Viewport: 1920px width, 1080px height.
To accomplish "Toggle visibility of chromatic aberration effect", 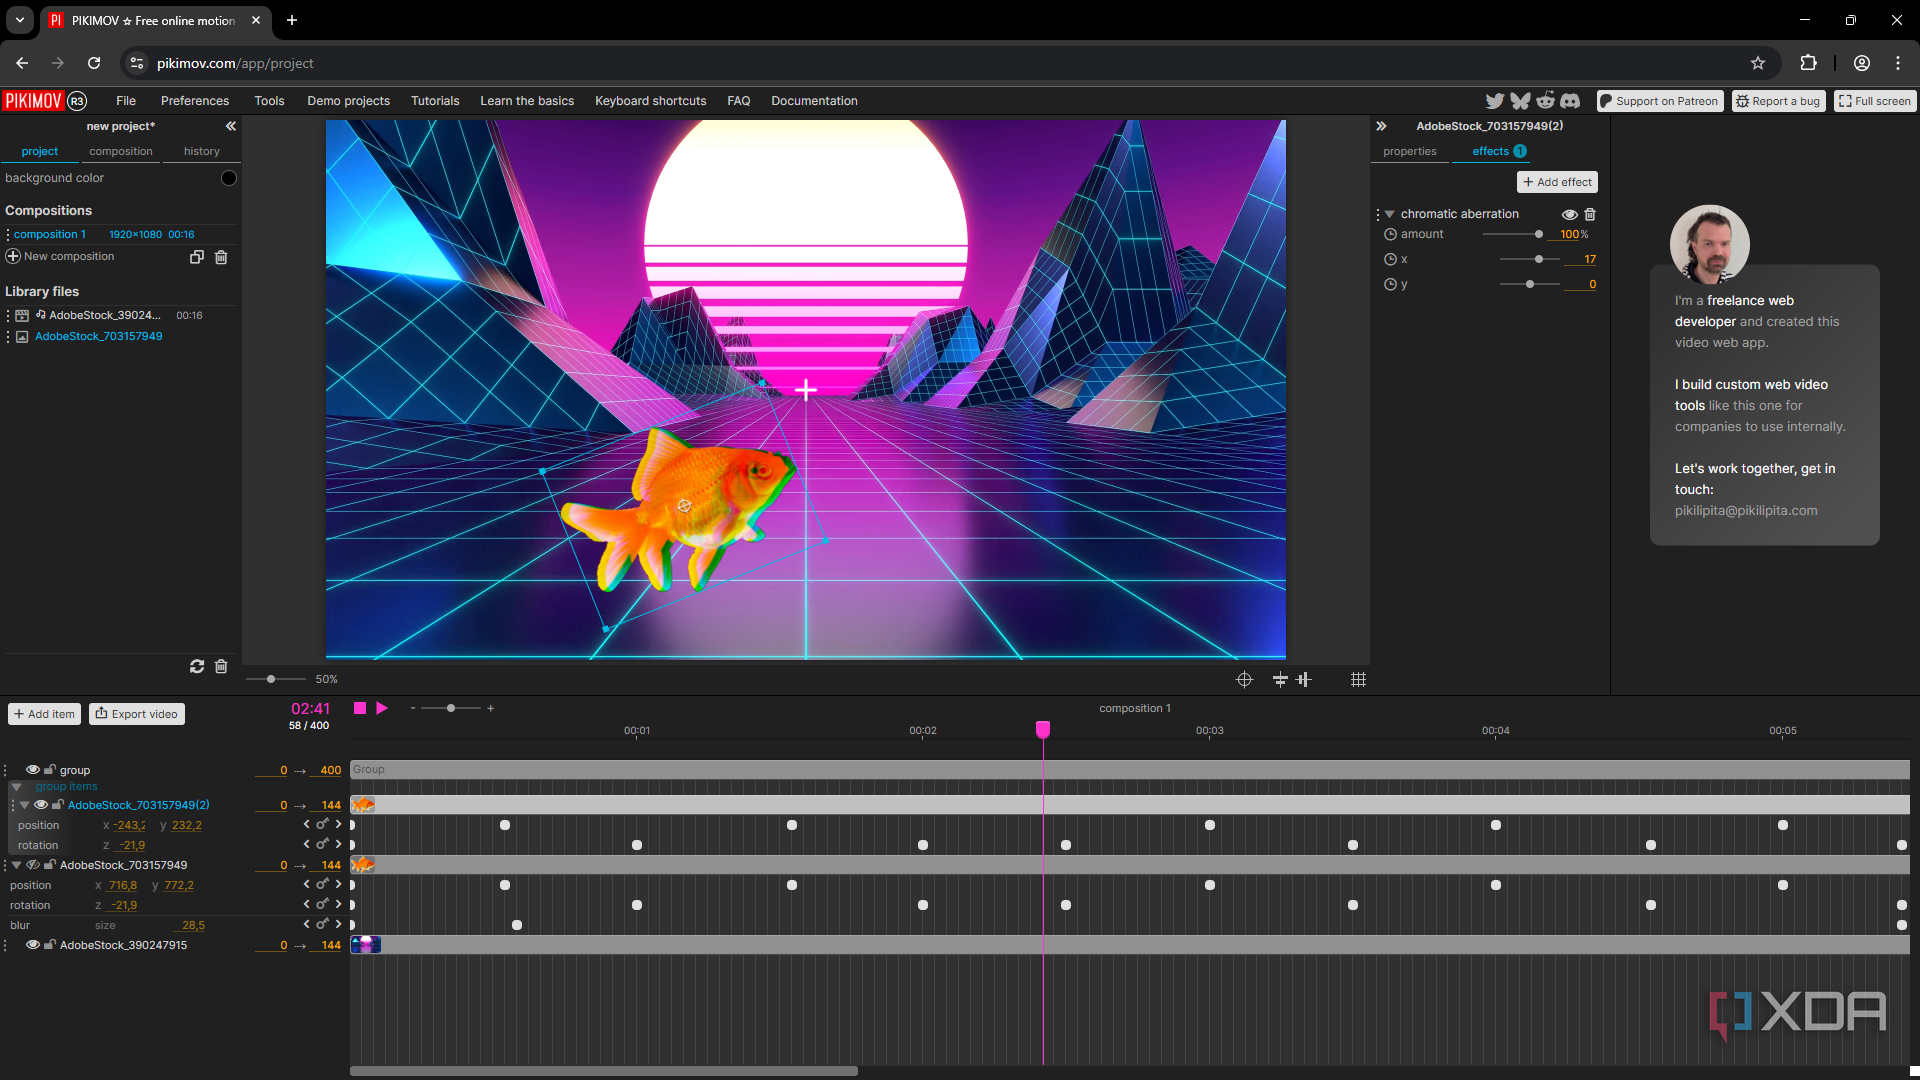I will coord(1570,214).
